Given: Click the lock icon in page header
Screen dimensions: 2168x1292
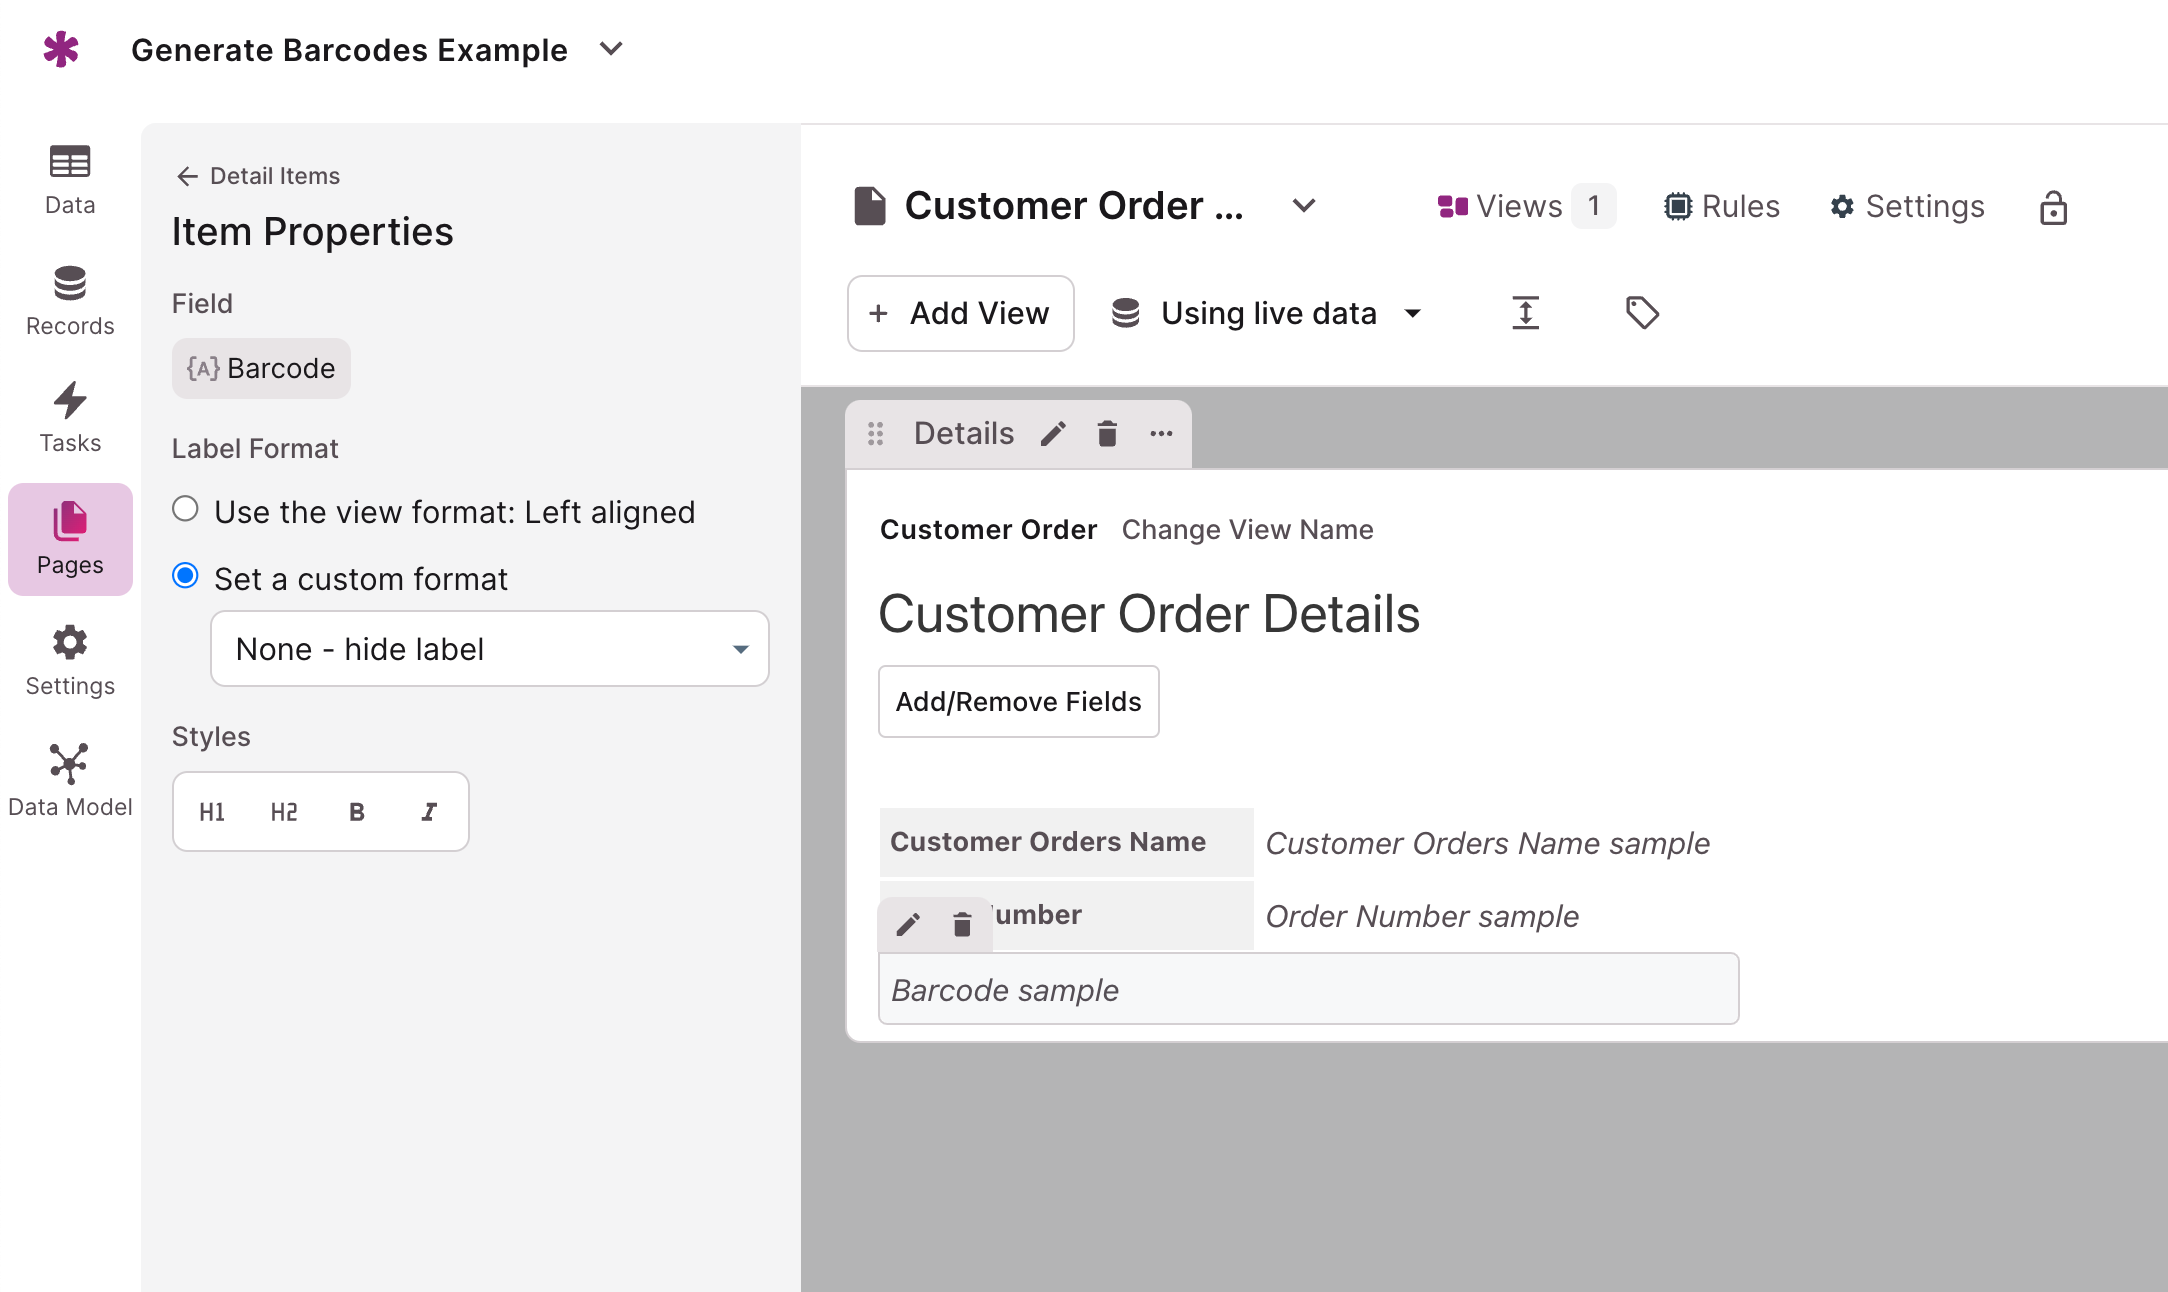Looking at the screenshot, I should coord(2053,207).
